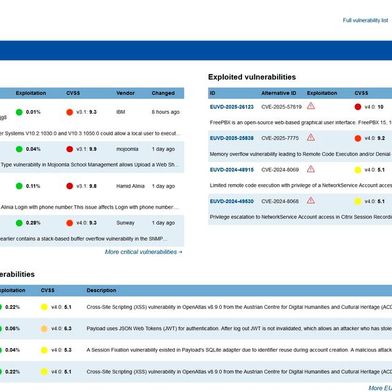392x392 pixels.
Task: Click the dark red dot beside CVSS 10
Action: pos(358,107)
